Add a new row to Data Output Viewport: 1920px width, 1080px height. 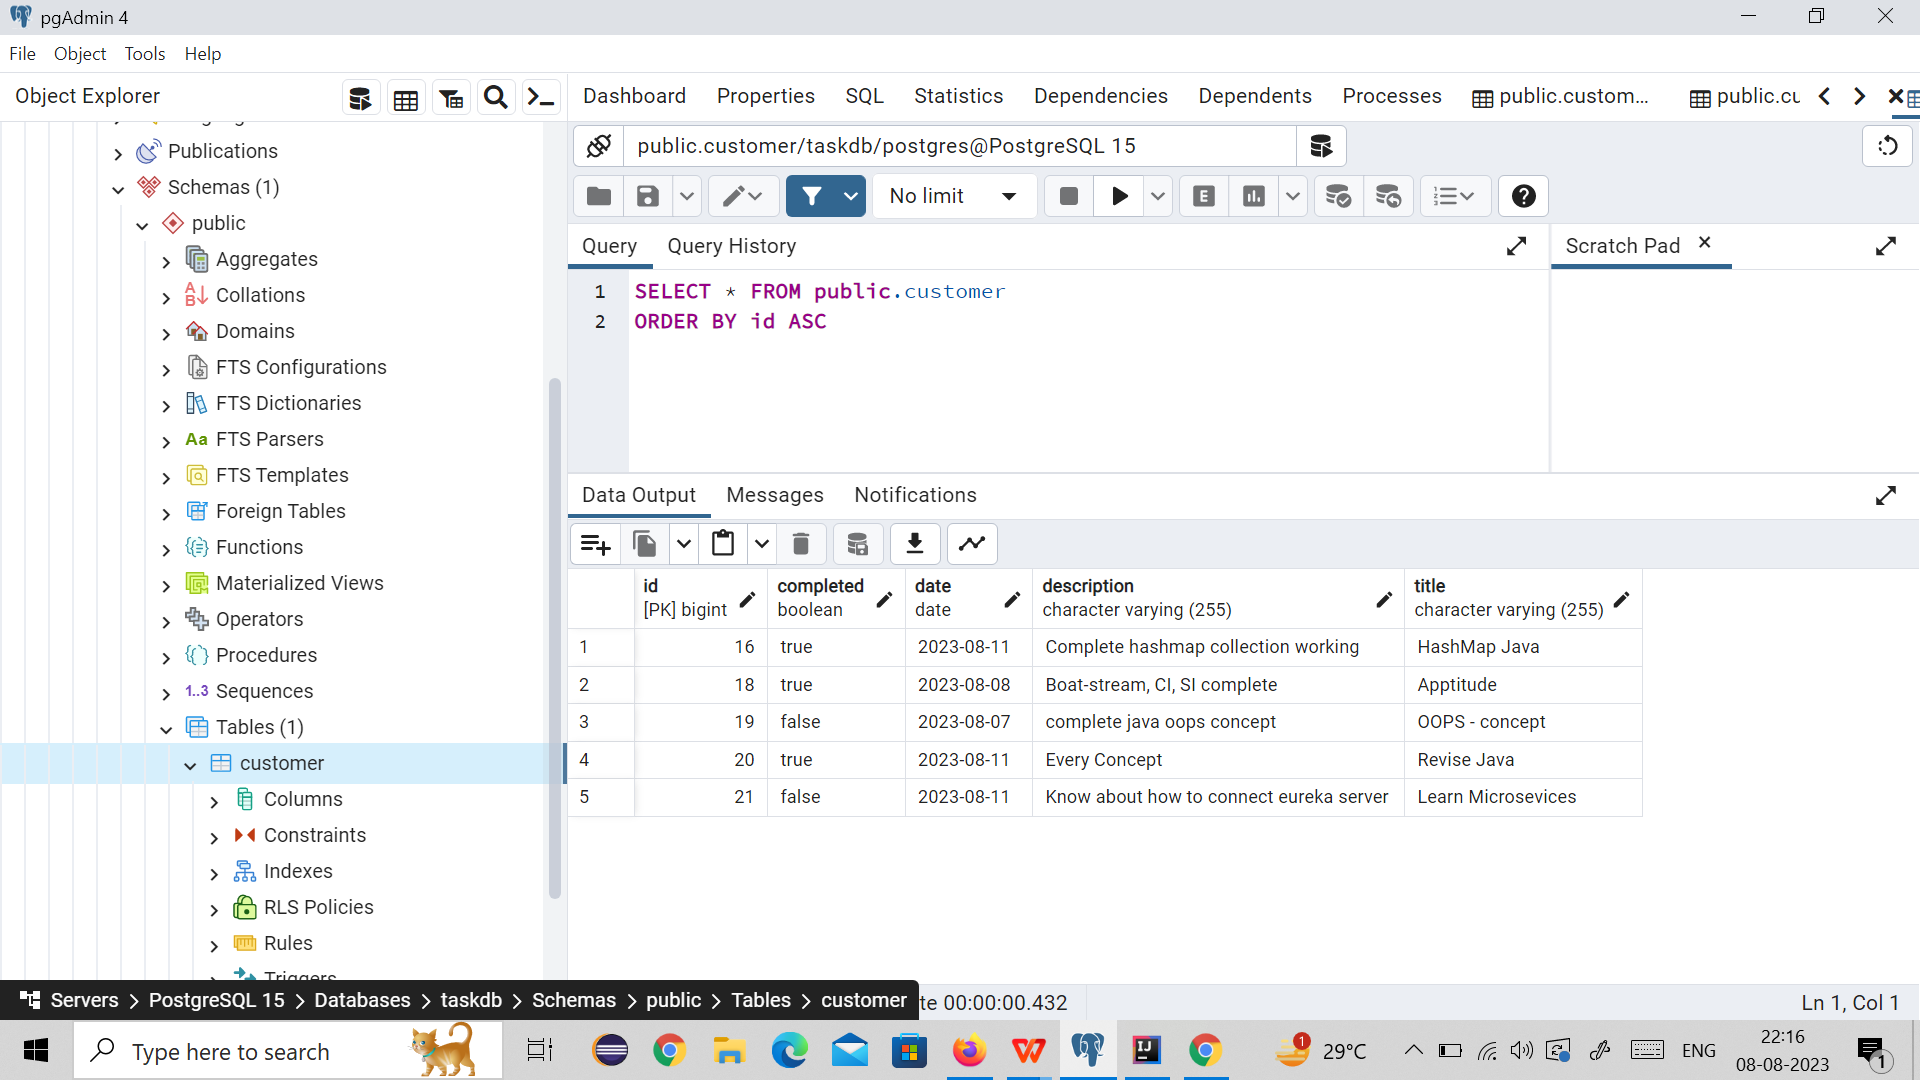(x=594, y=543)
